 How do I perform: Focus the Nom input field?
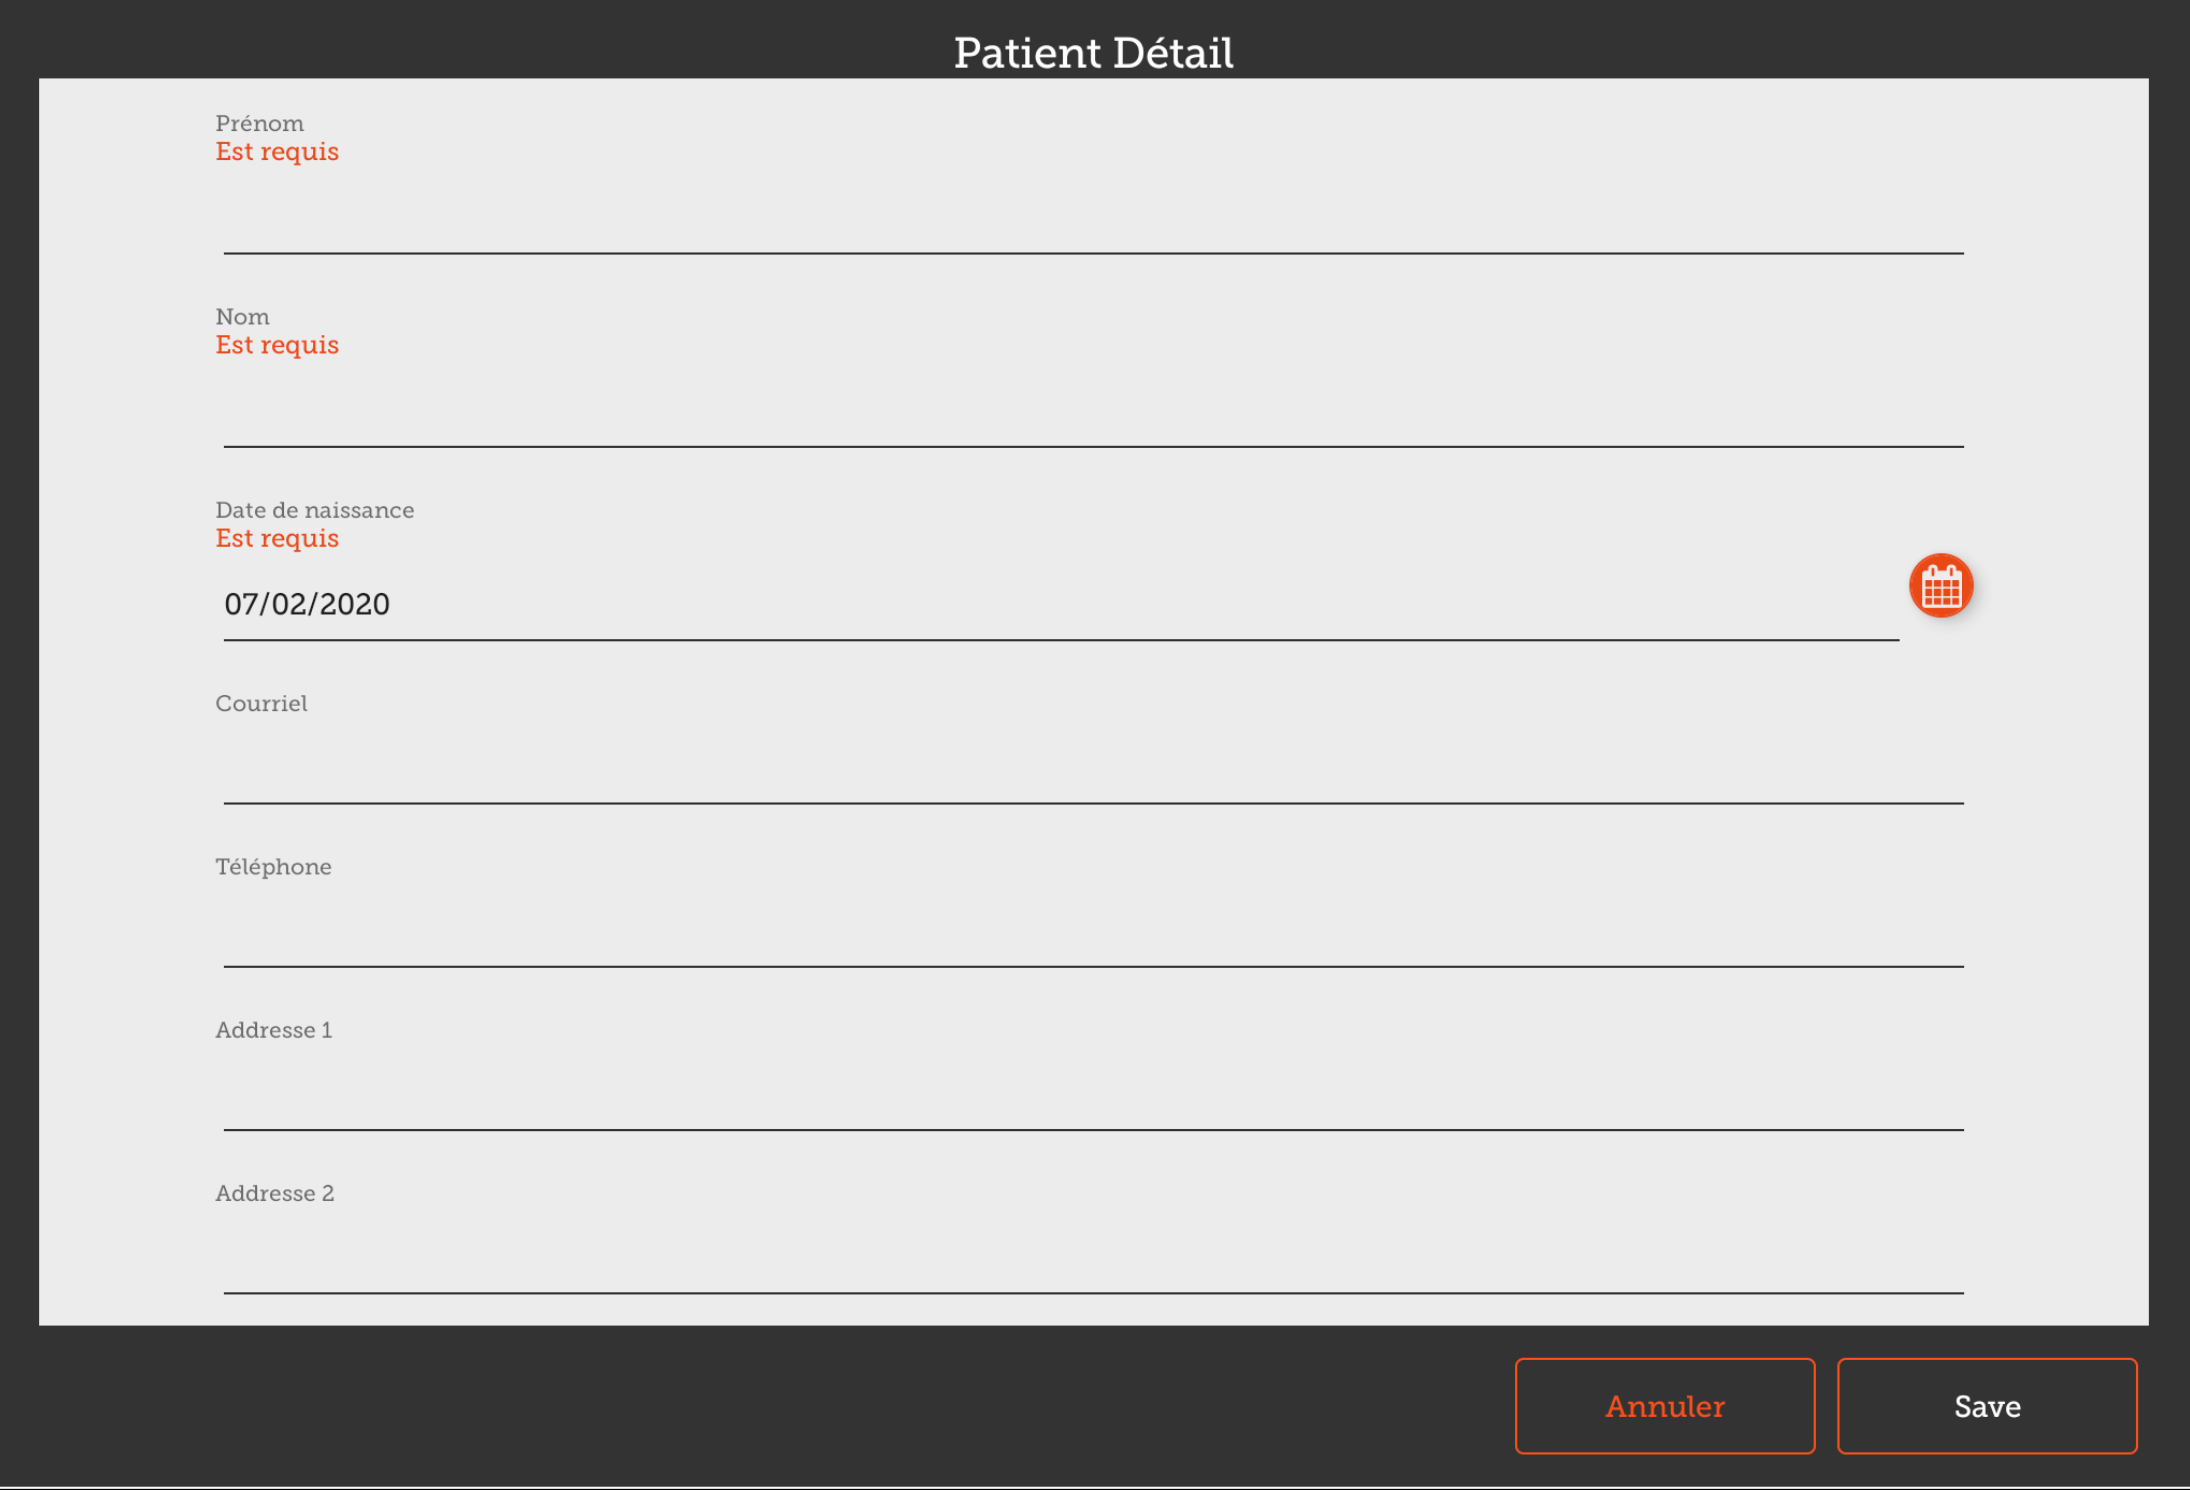click(1092, 415)
